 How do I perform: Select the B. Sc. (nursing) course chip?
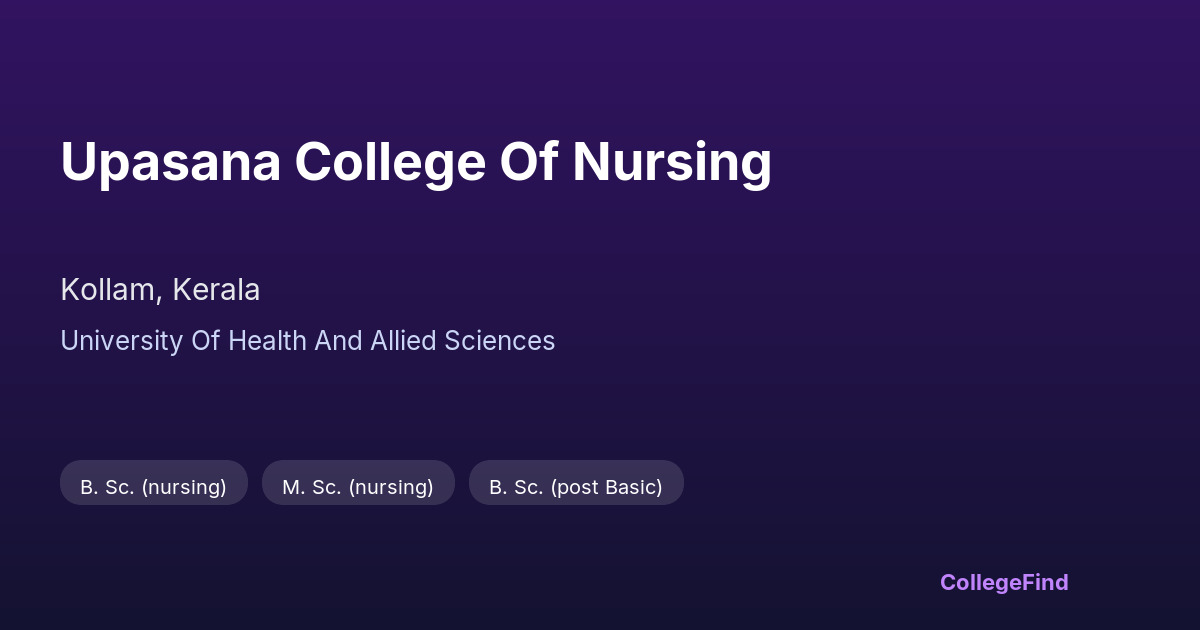153,487
